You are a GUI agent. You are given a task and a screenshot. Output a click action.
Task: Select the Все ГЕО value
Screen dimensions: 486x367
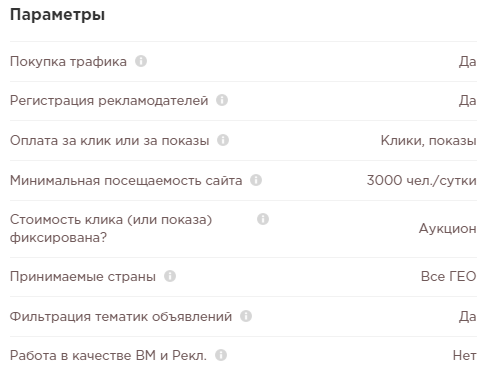[448, 276]
